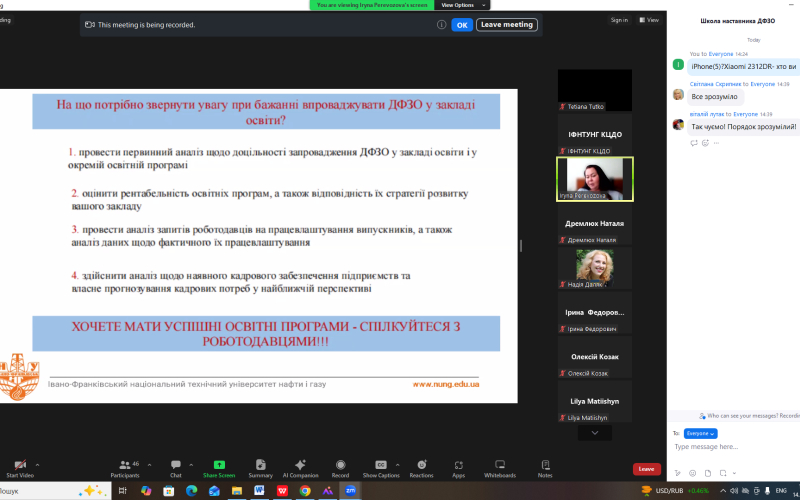
Task: Click the Leave meeting button in banner
Action: pyautogui.click(x=507, y=24)
